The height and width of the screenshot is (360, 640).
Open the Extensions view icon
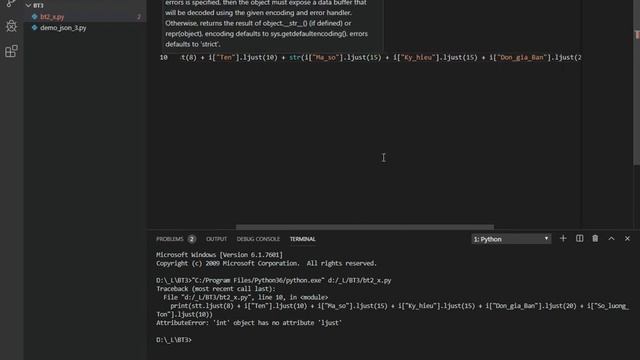[11, 51]
